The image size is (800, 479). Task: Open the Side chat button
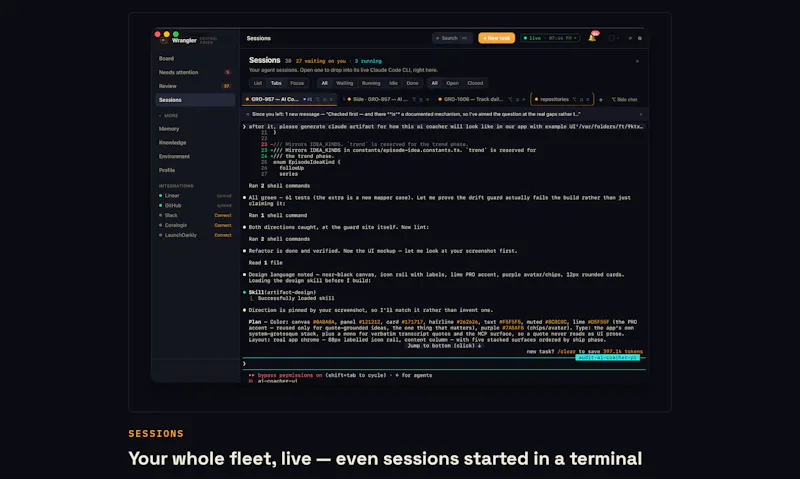(x=624, y=99)
